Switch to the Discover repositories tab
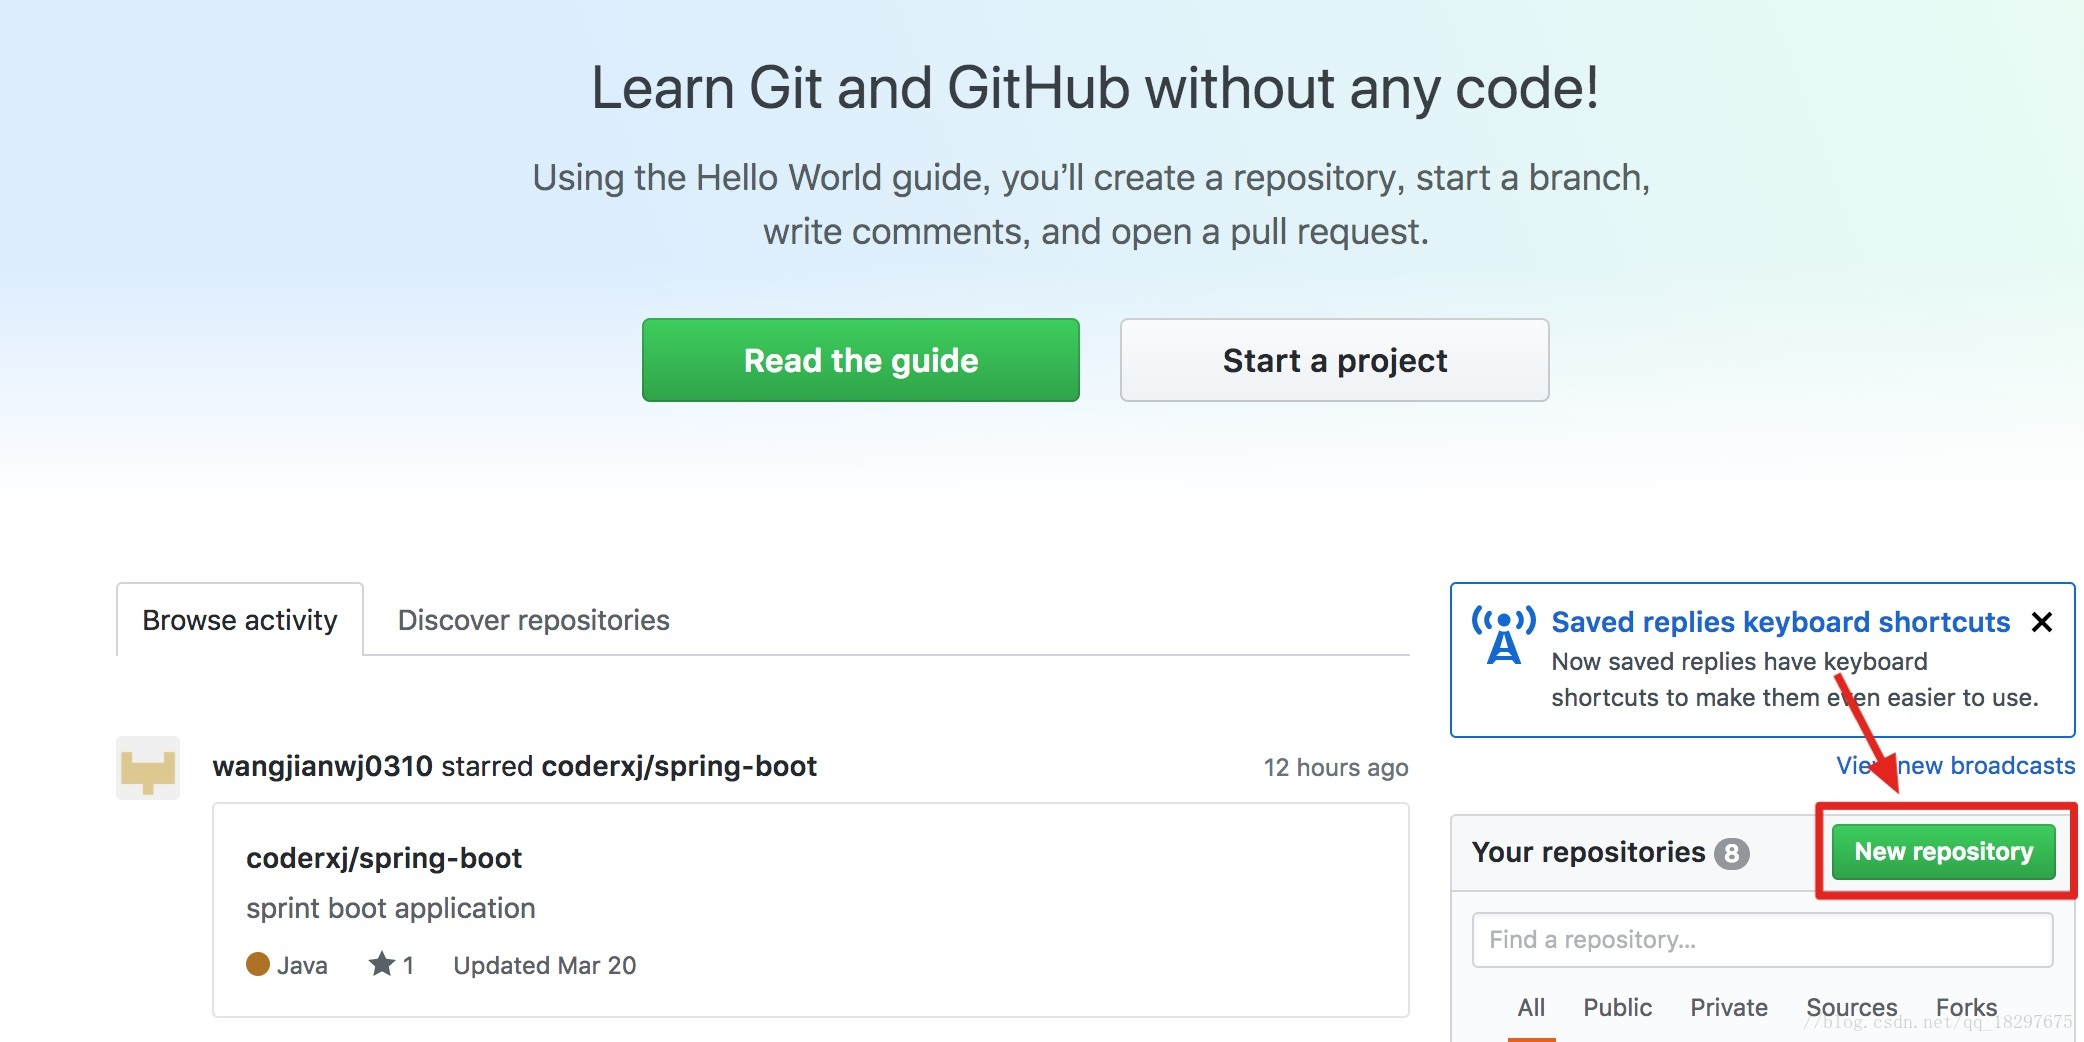Screen dimensions: 2084x1042 (533, 620)
